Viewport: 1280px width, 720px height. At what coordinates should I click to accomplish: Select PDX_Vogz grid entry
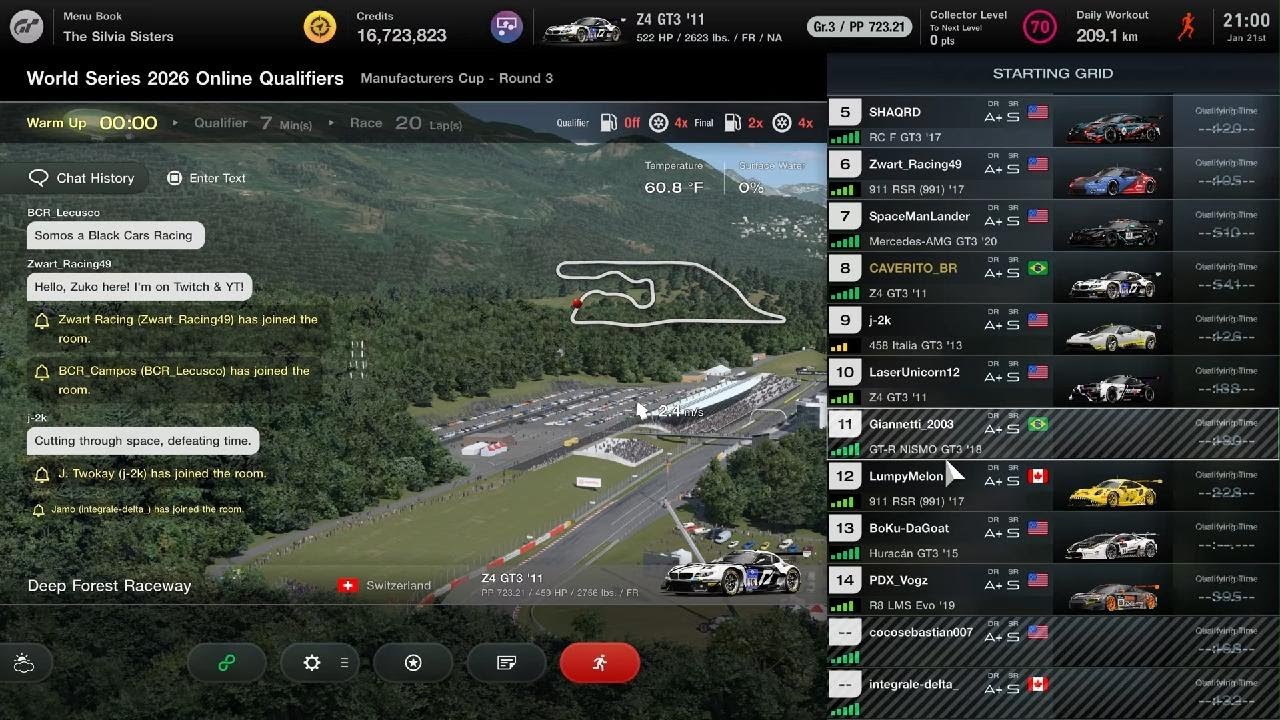pyautogui.click(x=1054, y=589)
